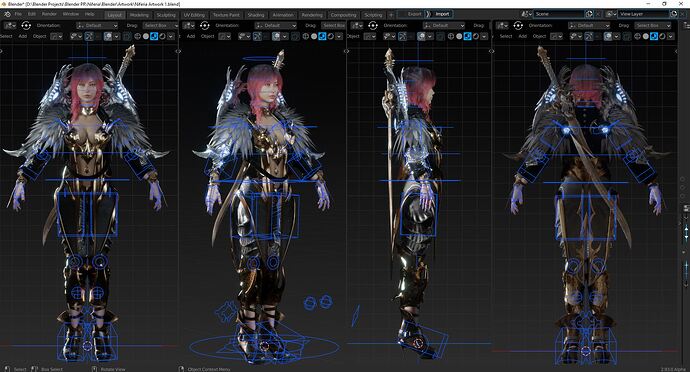
Task: Expand Orientation Default dropdown in leftmost viewport
Action: pos(97,26)
